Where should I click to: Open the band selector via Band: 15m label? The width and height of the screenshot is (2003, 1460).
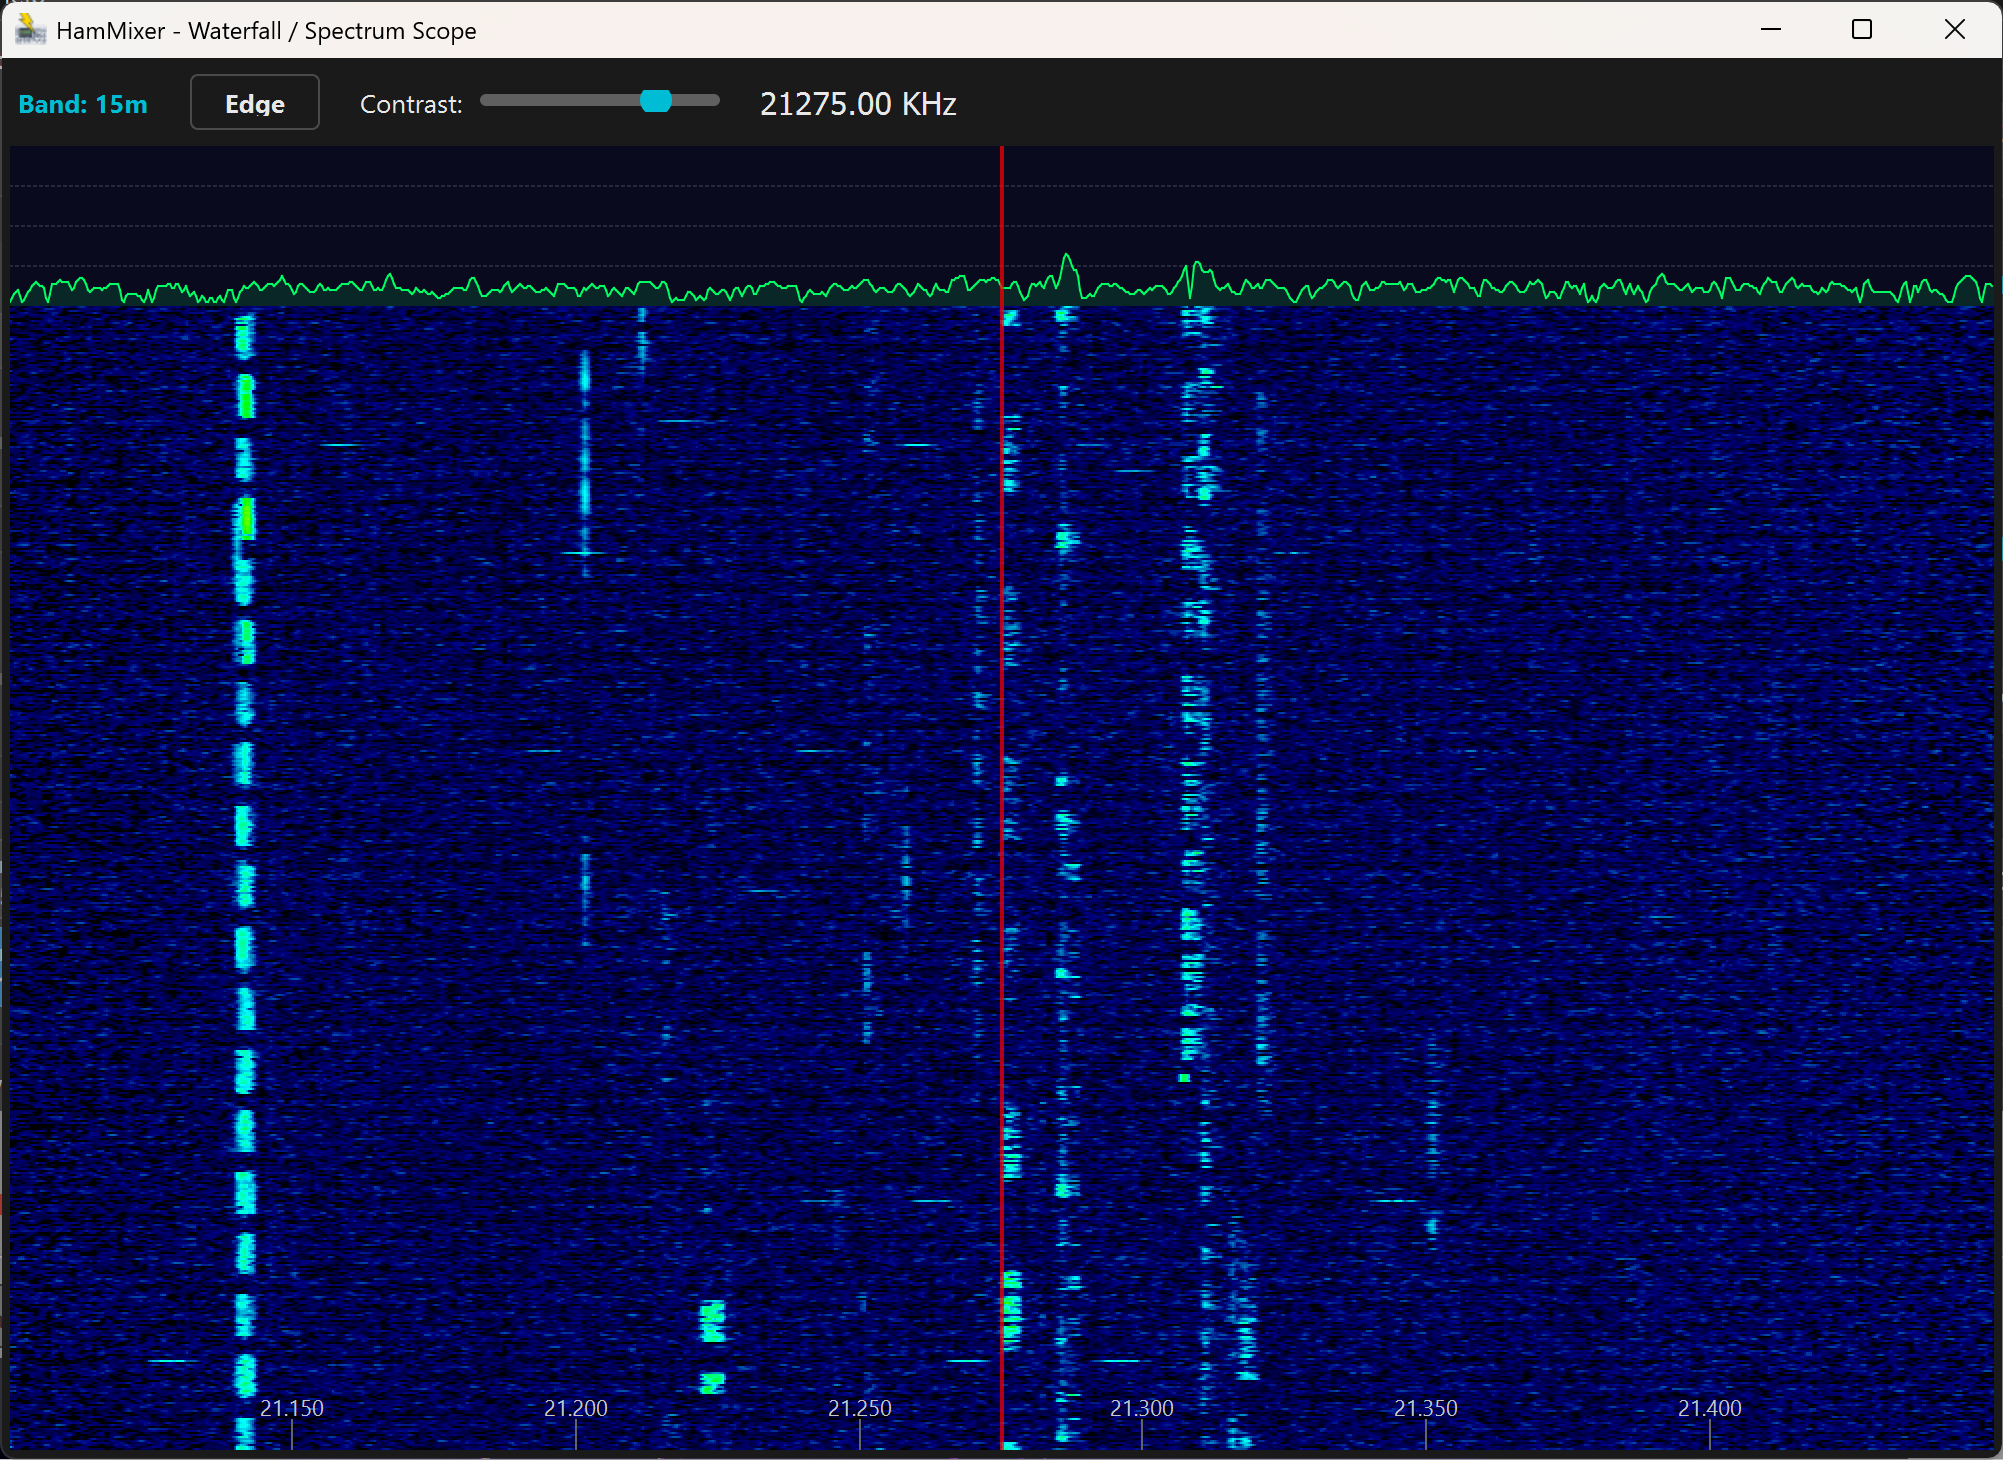(83, 103)
